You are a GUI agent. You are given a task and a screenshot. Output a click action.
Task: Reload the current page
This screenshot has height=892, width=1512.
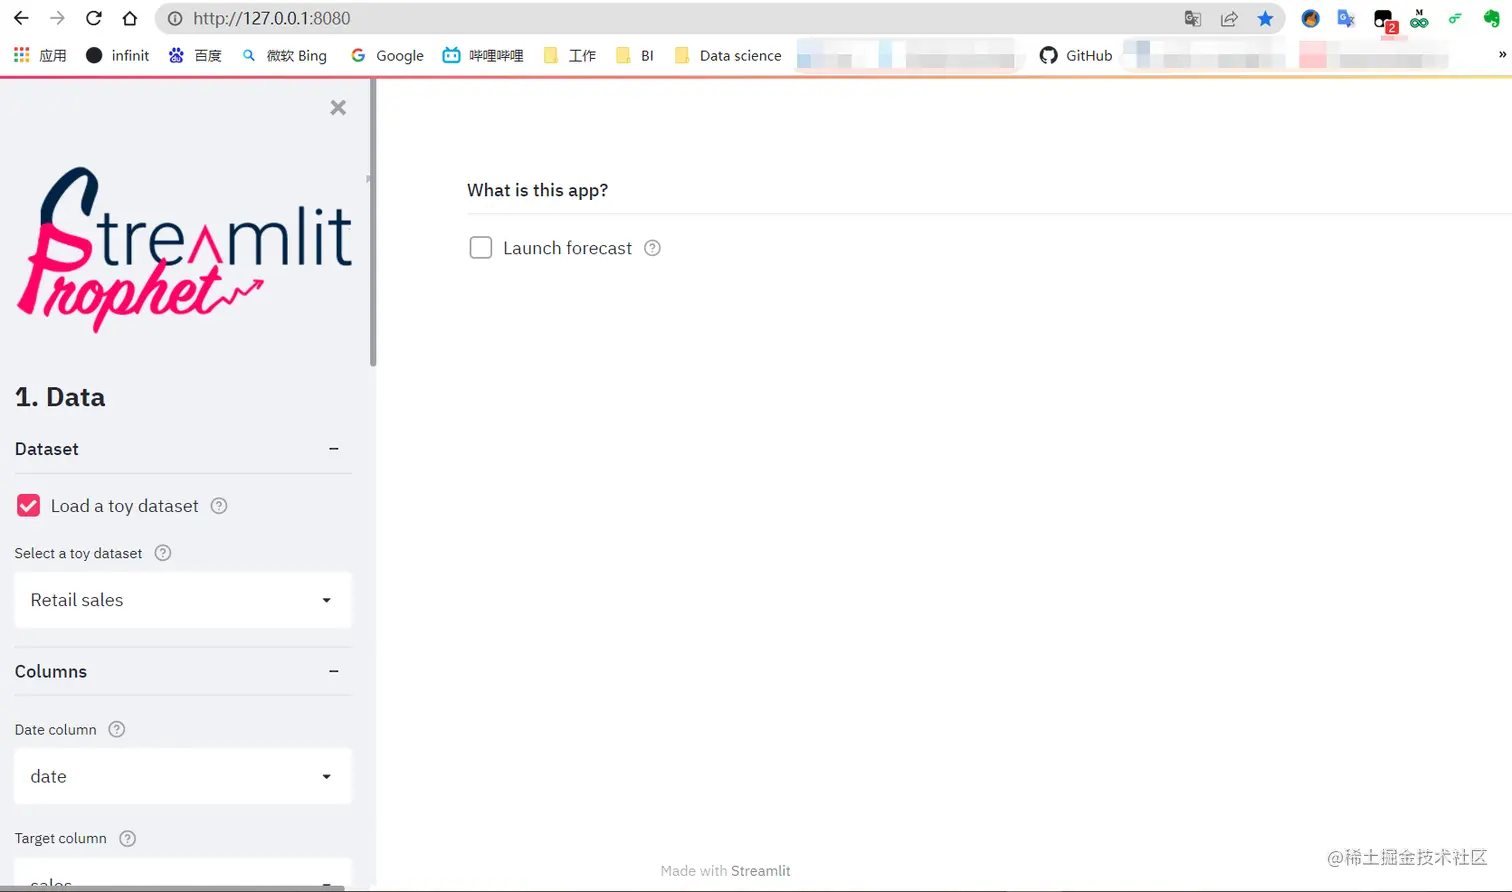point(94,18)
